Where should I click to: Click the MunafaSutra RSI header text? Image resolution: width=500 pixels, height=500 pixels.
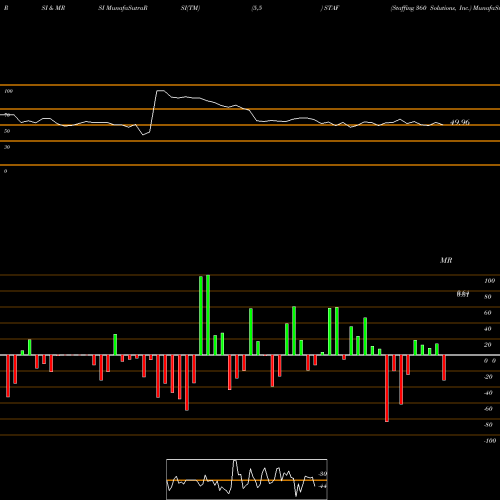(x=123, y=8)
